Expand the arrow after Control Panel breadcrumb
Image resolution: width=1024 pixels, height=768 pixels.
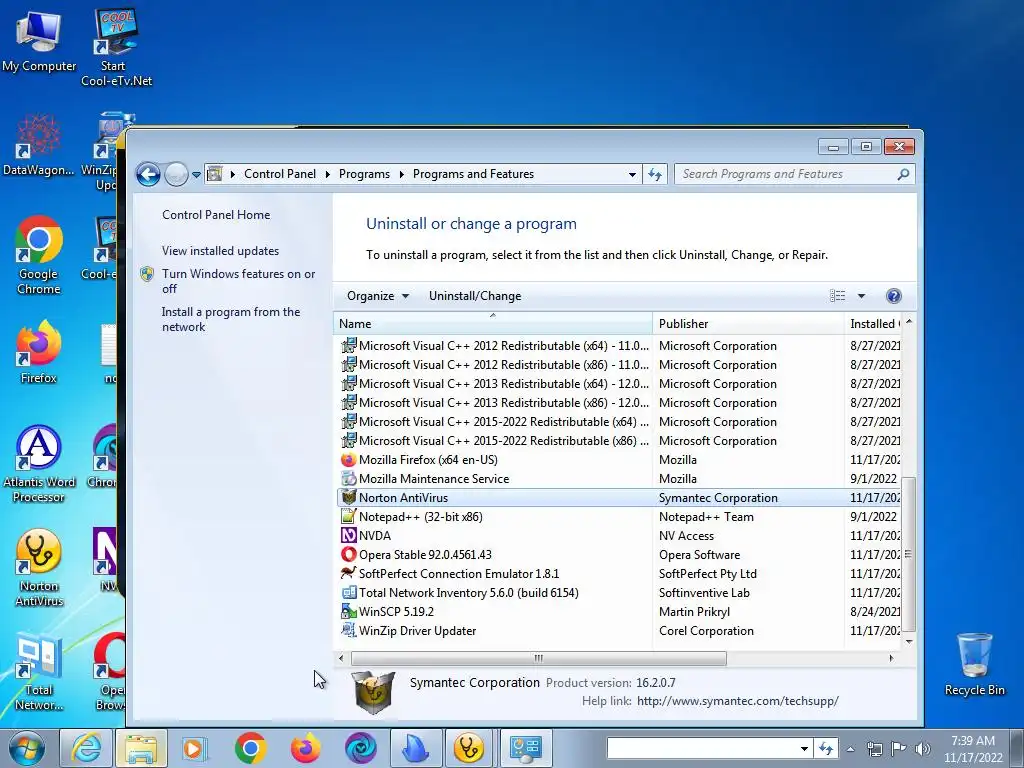328,174
